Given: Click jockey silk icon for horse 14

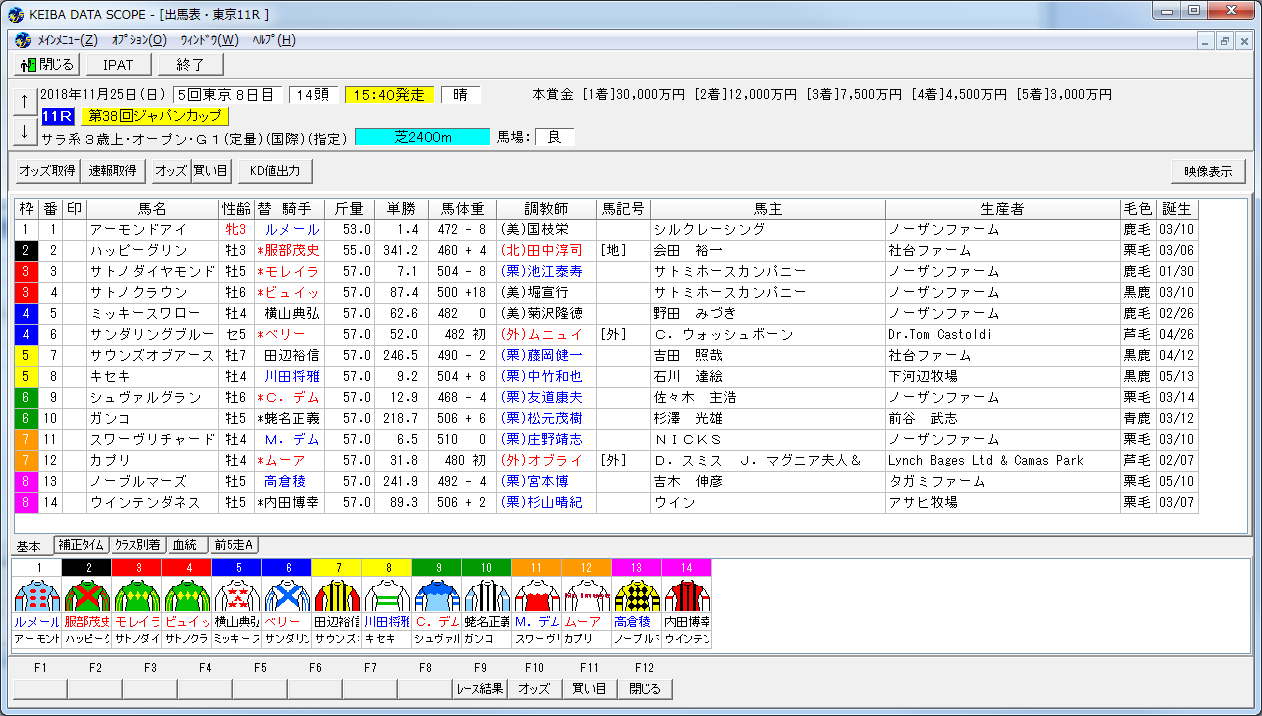Looking at the screenshot, I should click(x=687, y=596).
